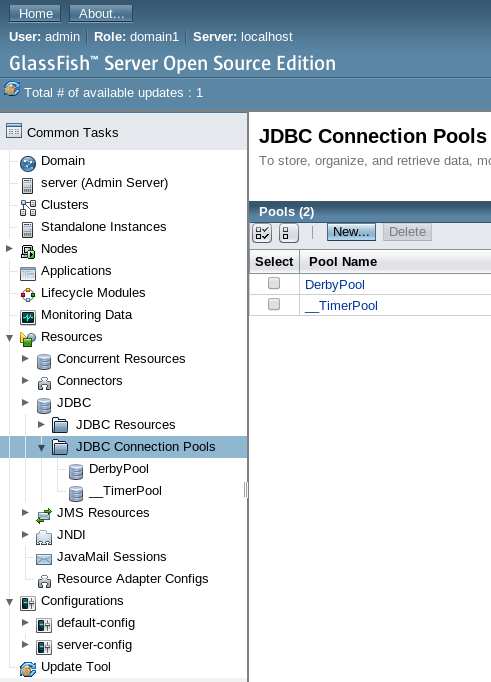Click the JDBC Connection Pools folder icon
Image resolution: width=491 pixels, height=682 pixels.
coord(60,447)
